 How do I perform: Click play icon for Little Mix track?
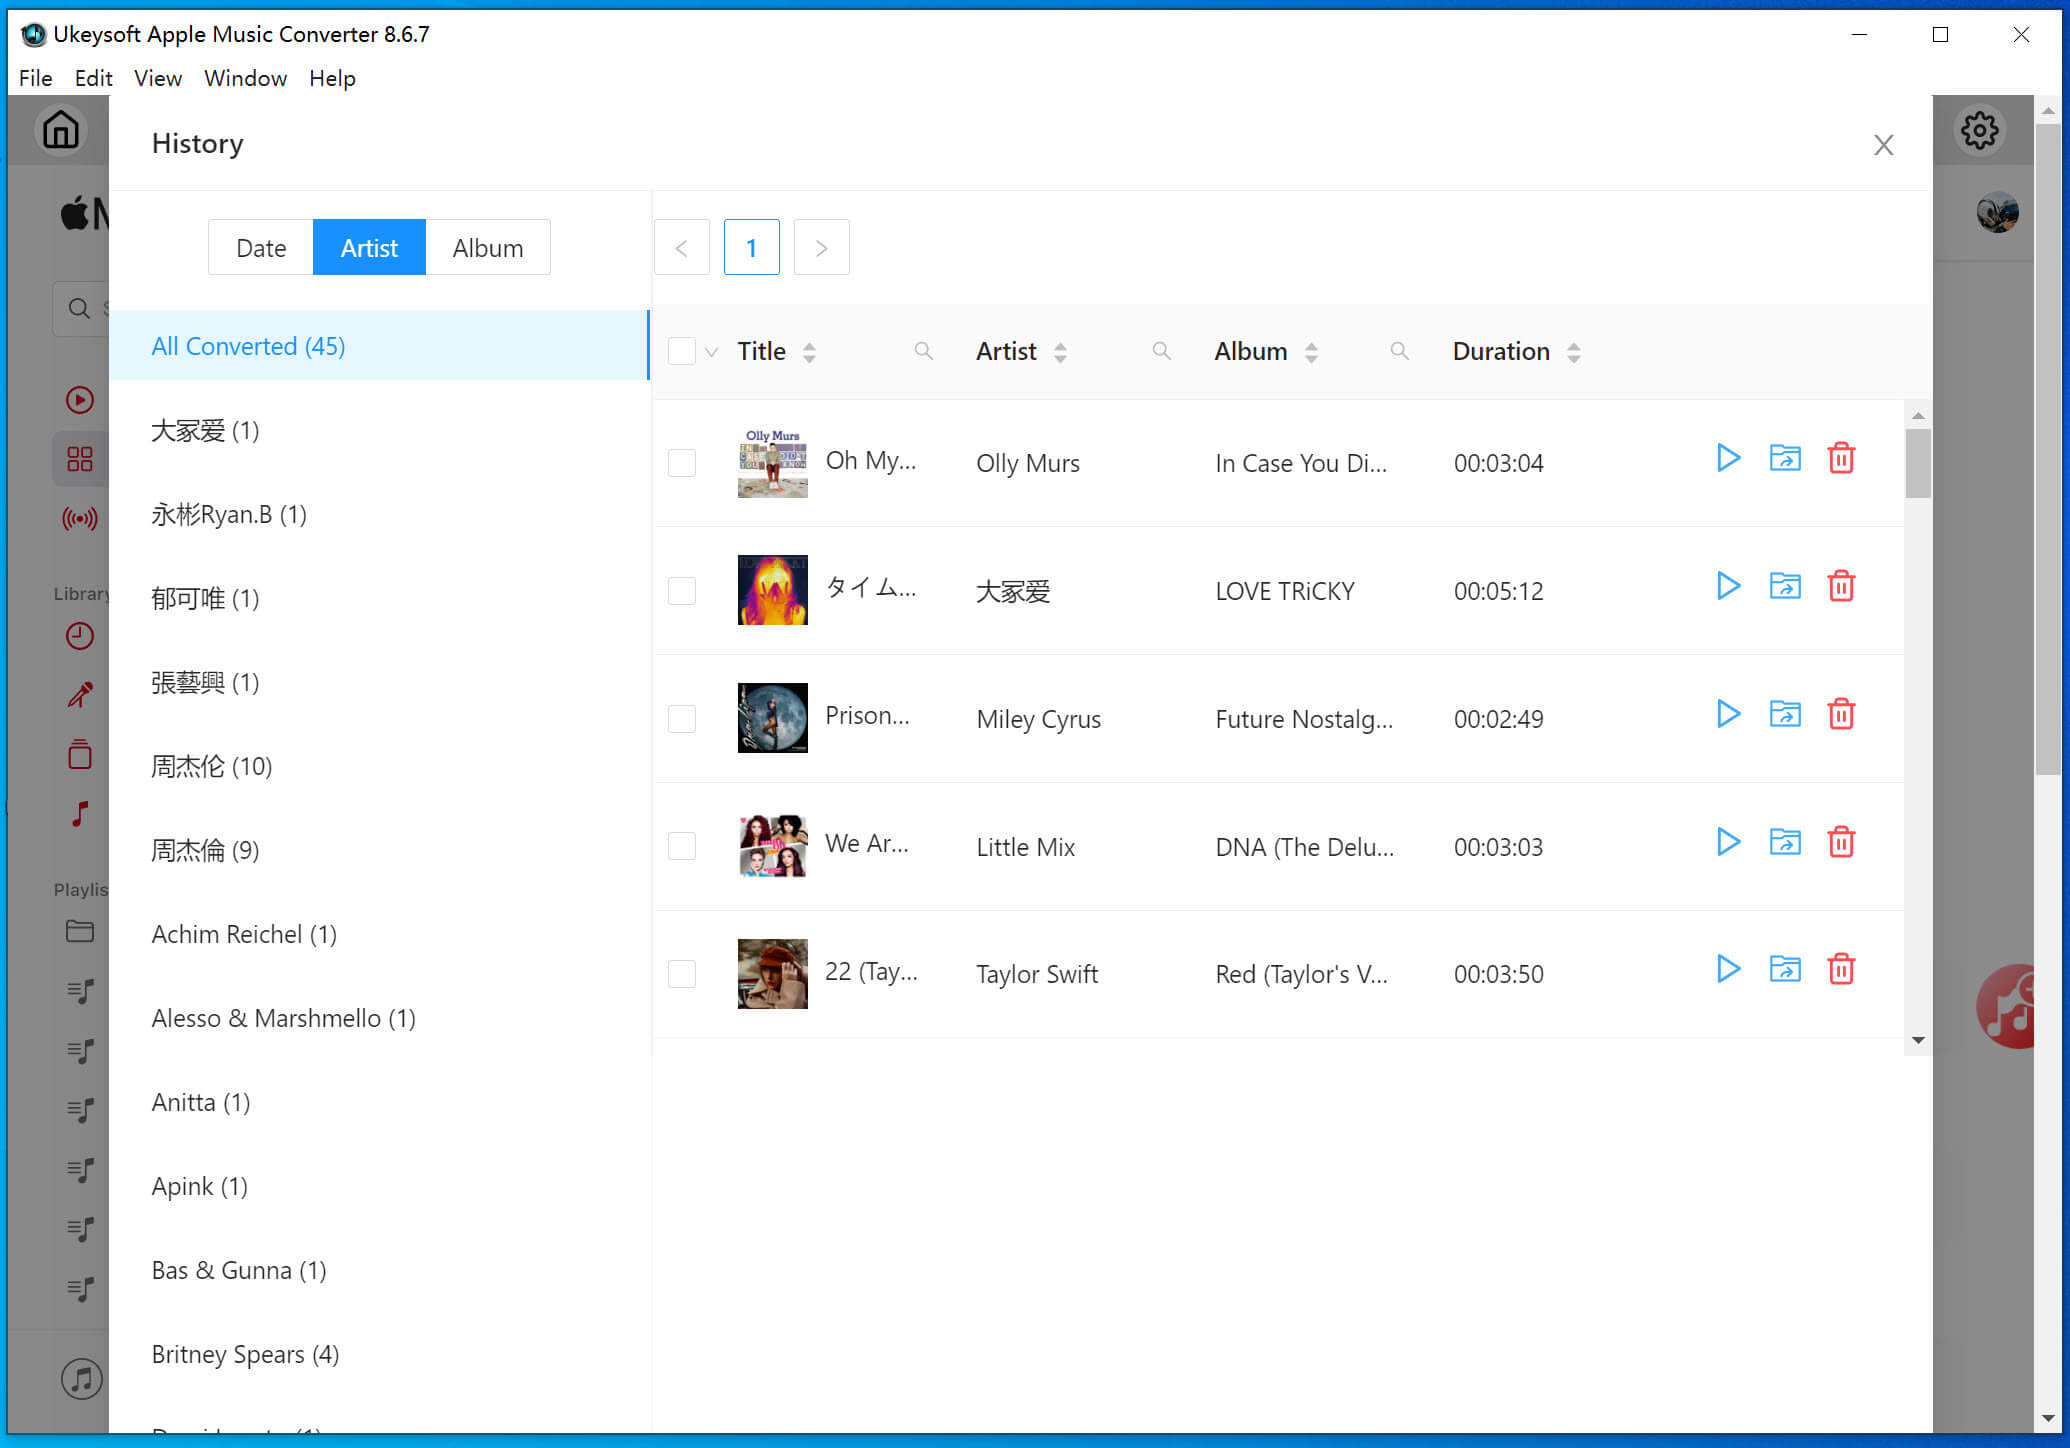click(x=1729, y=846)
